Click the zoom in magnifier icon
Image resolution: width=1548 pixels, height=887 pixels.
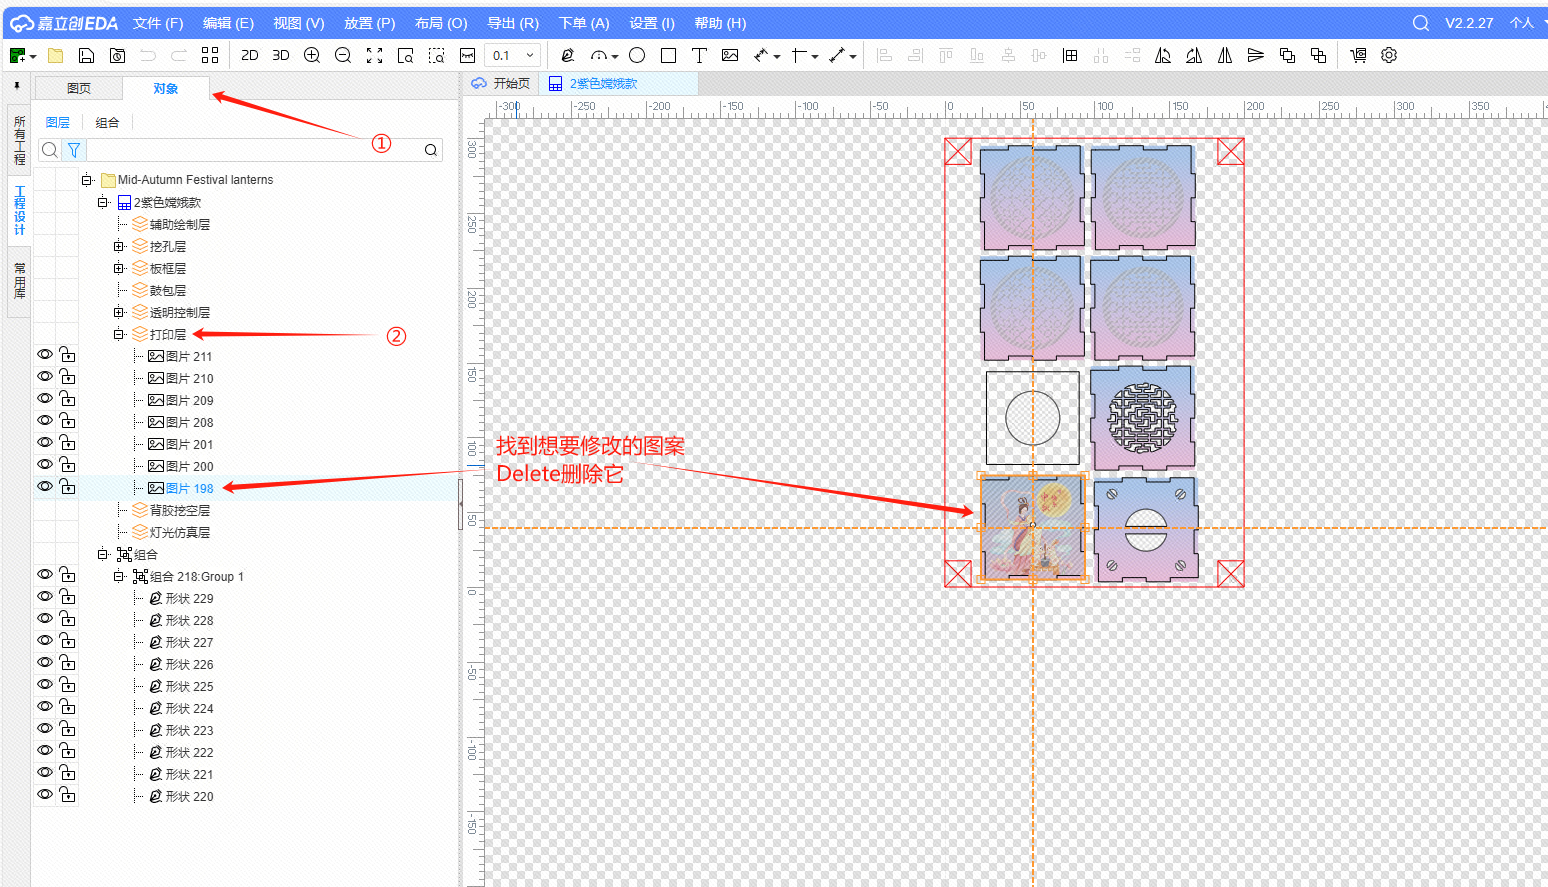(x=312, y=56)
